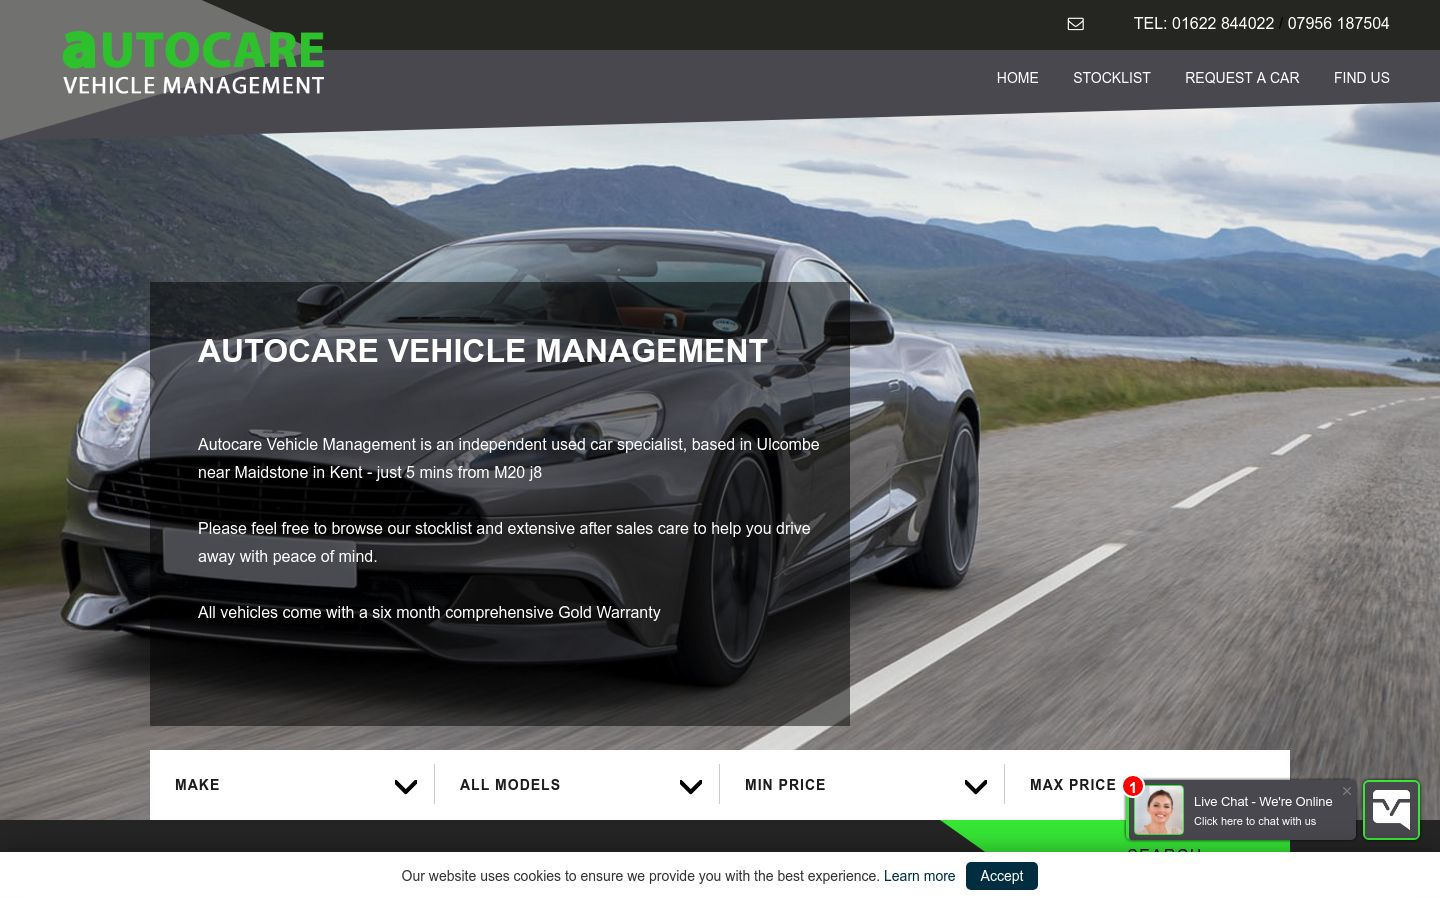This screenshot has width=1440, height=900.
Task: Click the 'independent used car specialist' paragraph
Action: click(x=509, y=459)
